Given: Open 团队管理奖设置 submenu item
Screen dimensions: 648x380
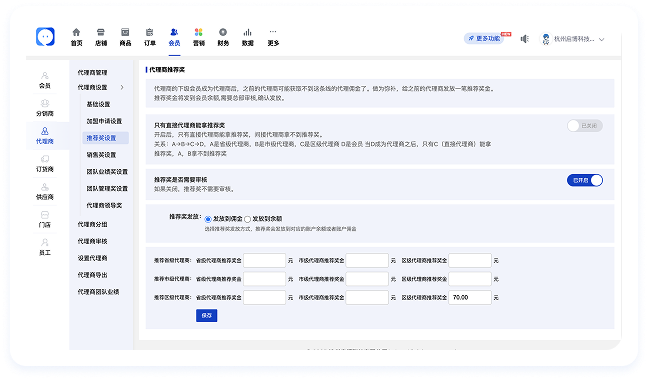Looking at the screenshot, I should (107, 188).
